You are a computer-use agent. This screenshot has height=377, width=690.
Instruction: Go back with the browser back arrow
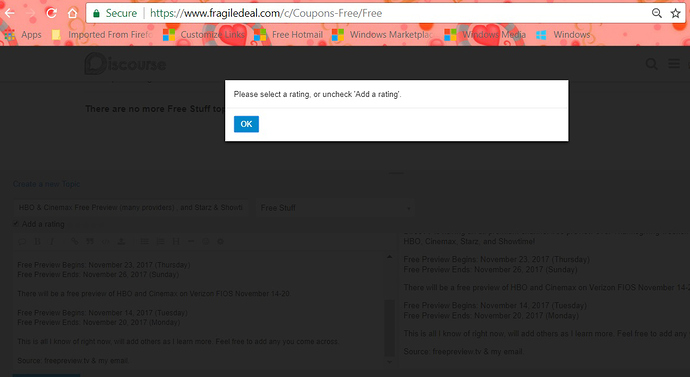click(x=9, y=13)
